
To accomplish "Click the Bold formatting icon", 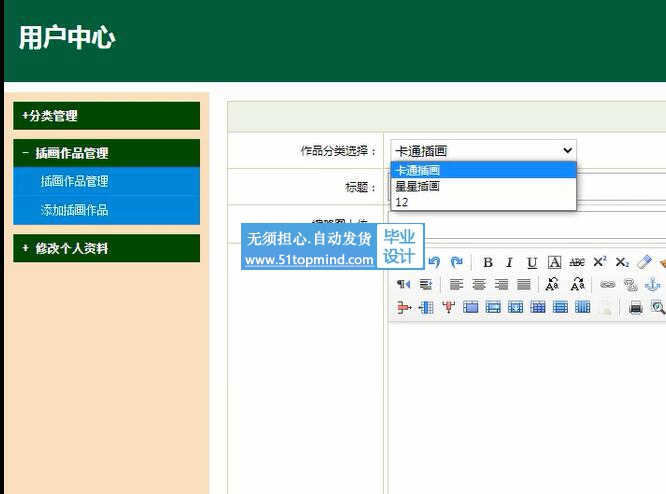I will (488, 262).
